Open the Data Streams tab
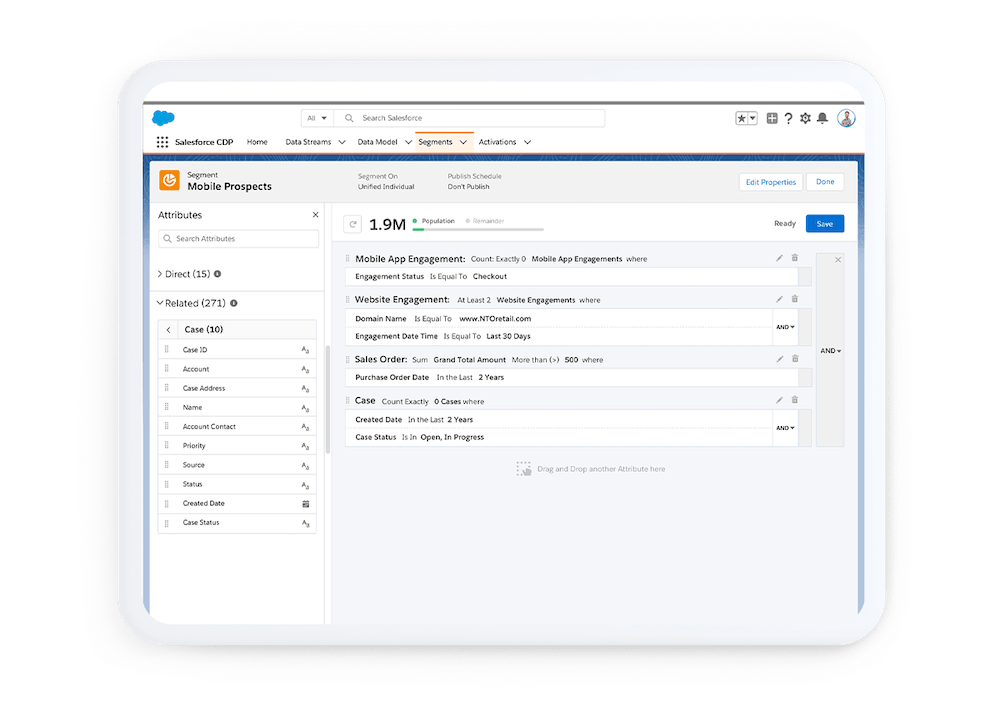The image size is (1000, 706). pos(308,142)
